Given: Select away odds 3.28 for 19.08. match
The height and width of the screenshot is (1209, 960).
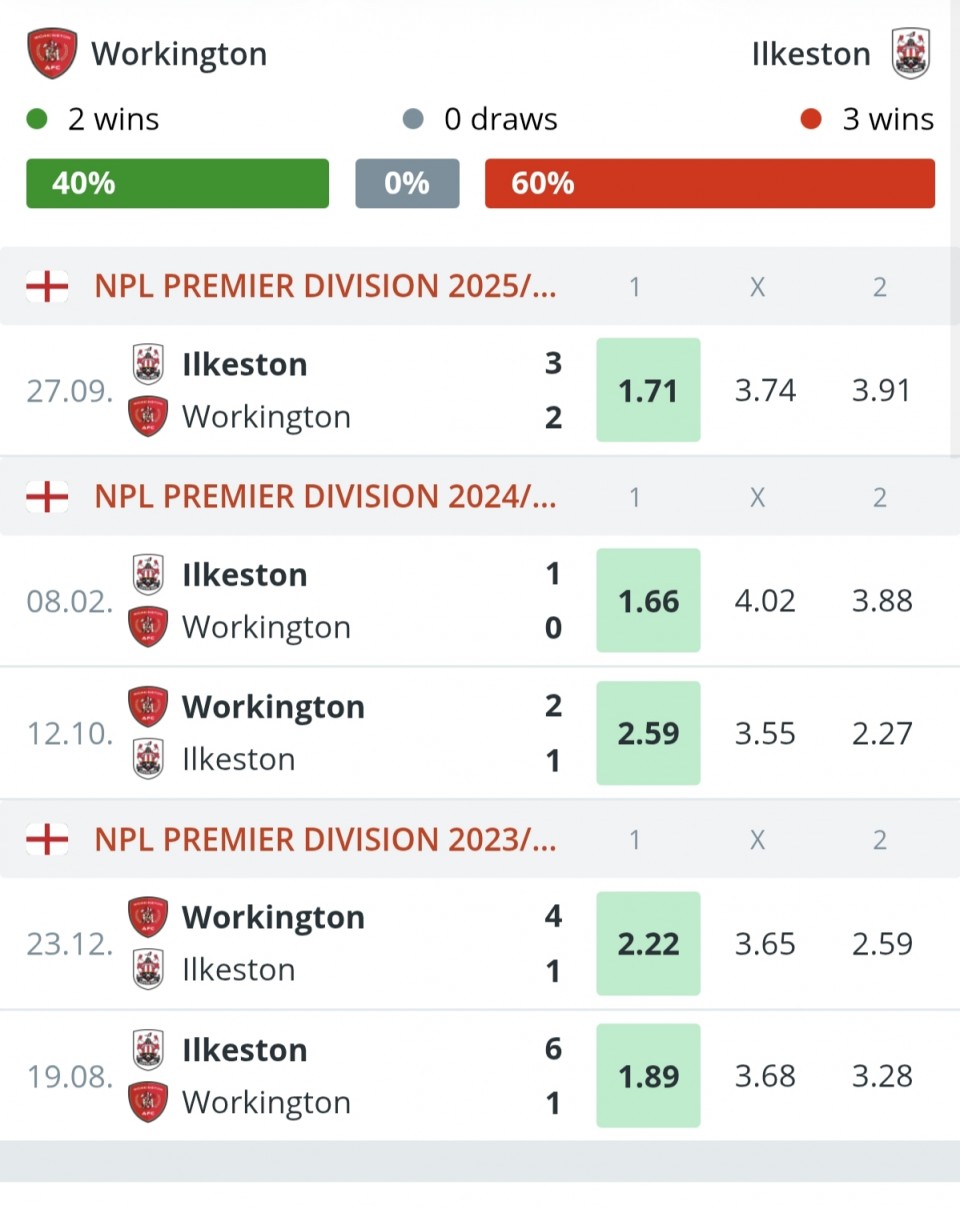Looking at the screenshot, I should 882,1076.
